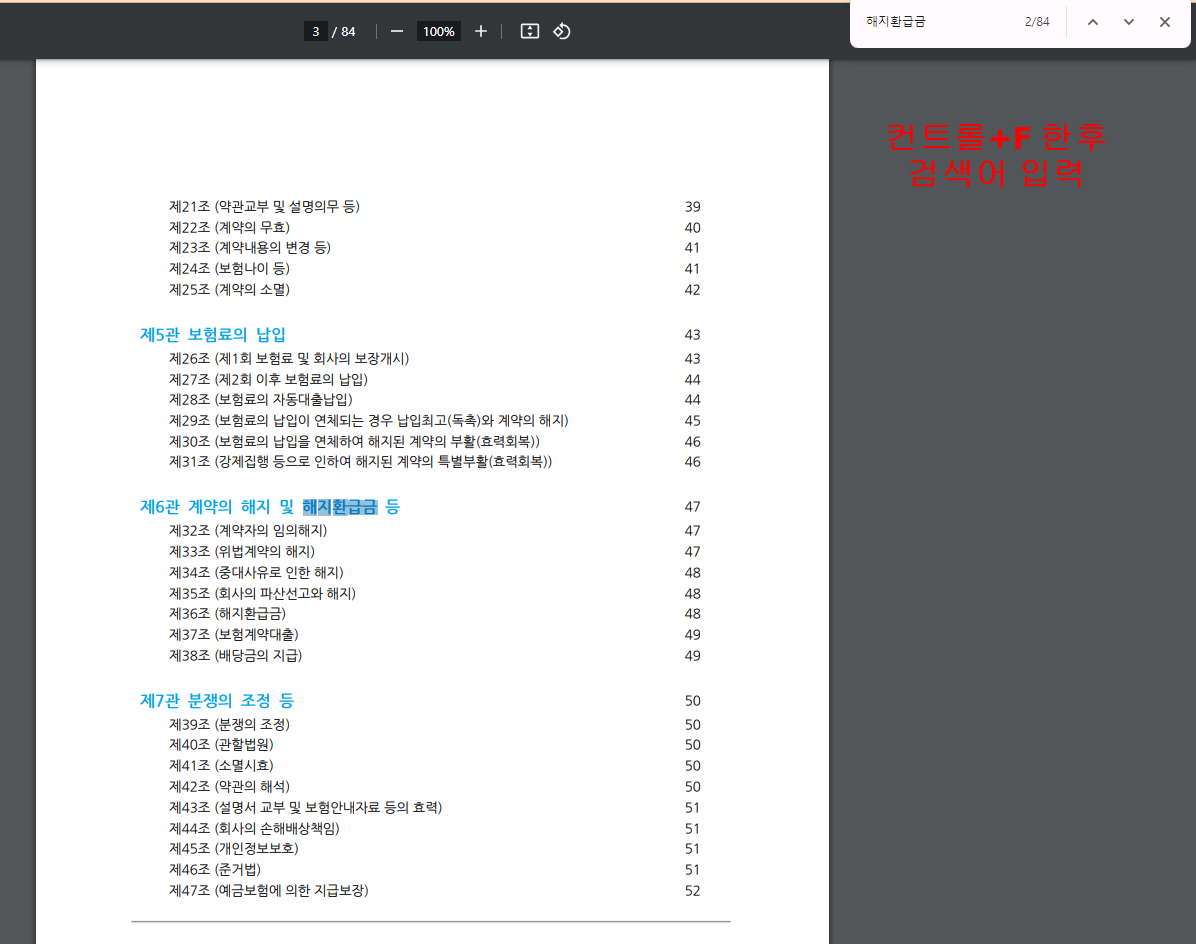Open 제35조 (회사의 파산선고와 해지) entry
The height and width of the screenshot is (944, 1196).
pyautogui.click(x=262, y=593)
